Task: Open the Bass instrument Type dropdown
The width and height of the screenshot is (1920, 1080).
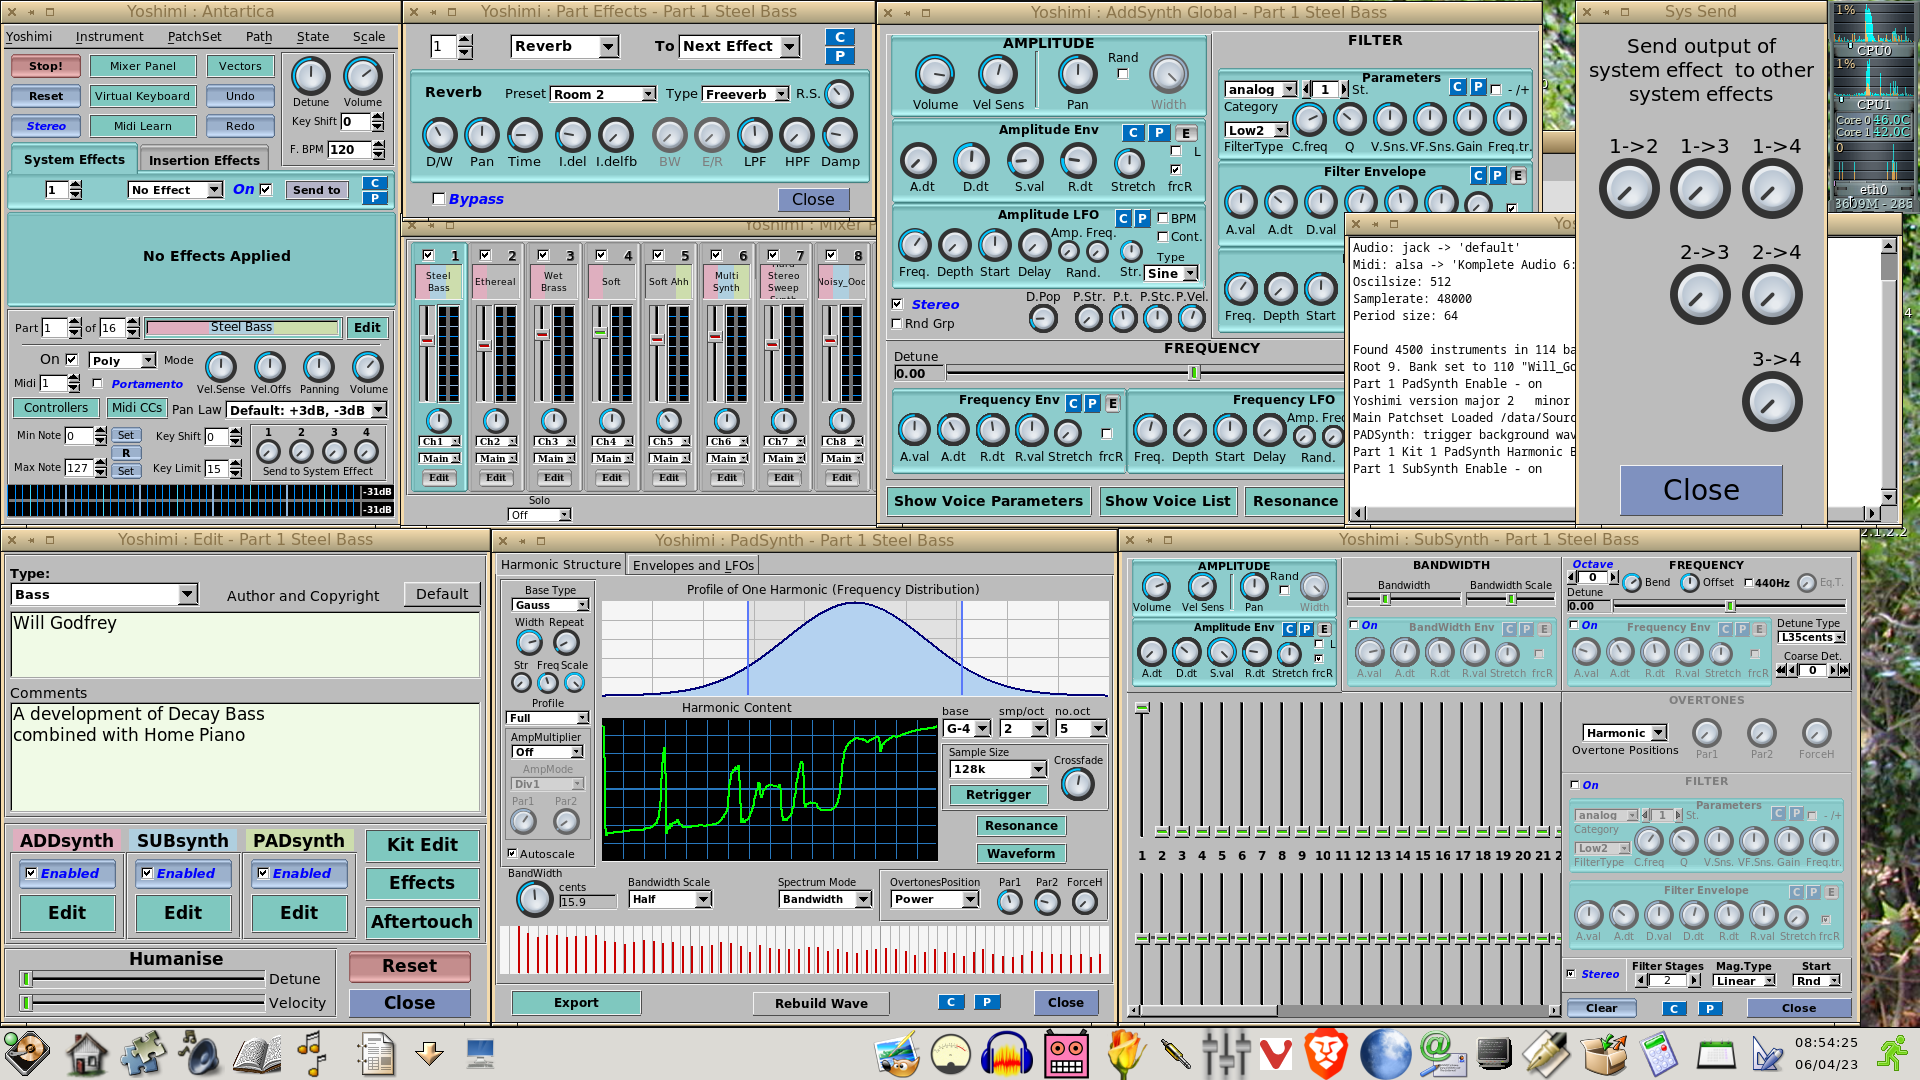Action: tap(105, 595)
